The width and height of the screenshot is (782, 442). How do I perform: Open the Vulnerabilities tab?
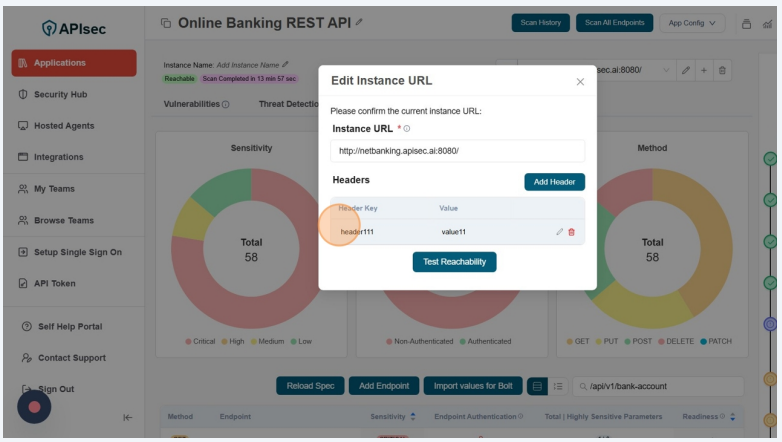196,104
